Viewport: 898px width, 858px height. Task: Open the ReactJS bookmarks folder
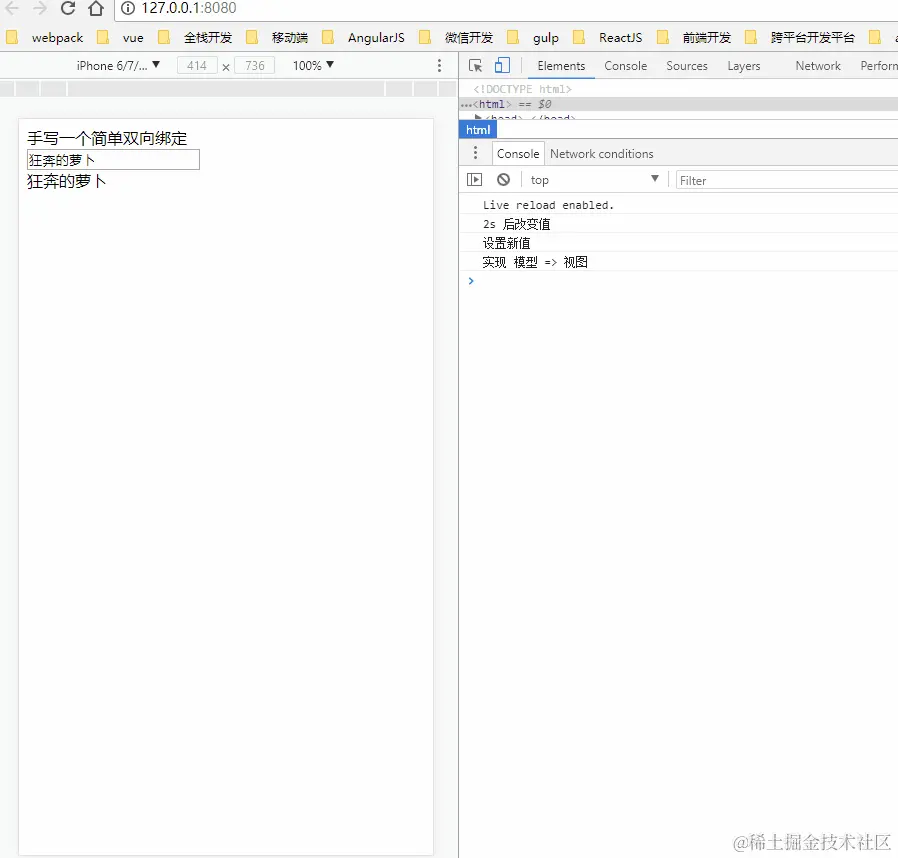click(620, 37)
